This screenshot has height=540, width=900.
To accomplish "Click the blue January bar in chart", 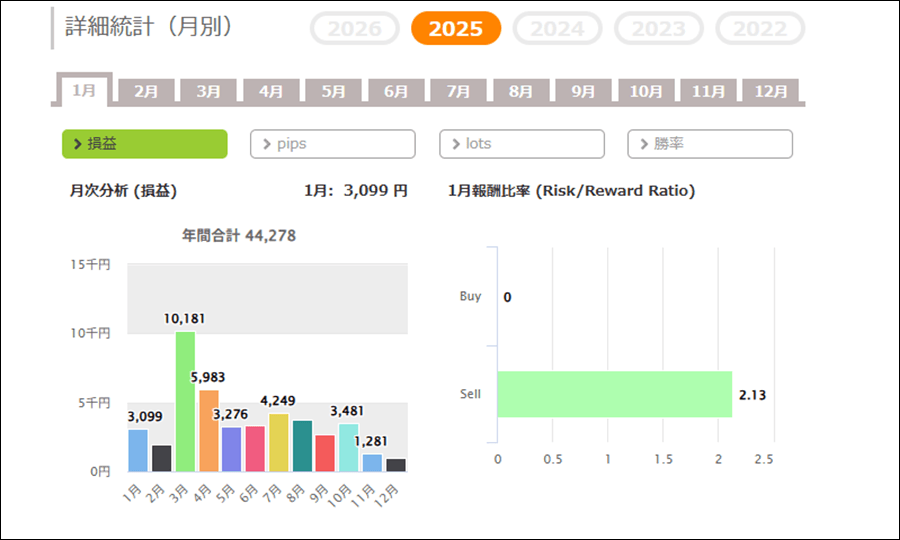I will point(138,450).
